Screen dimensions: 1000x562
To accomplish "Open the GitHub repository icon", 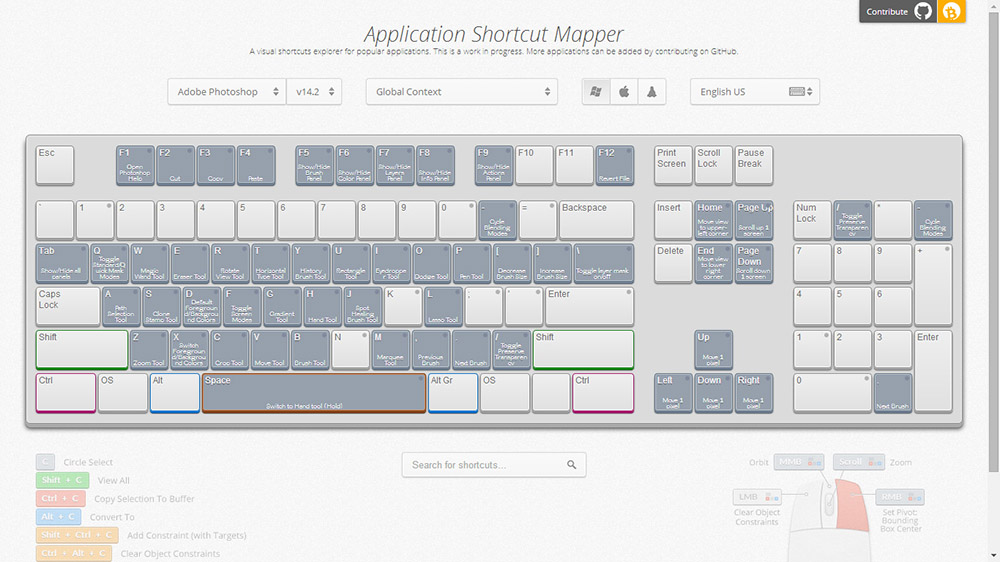I will pos(923,11).
